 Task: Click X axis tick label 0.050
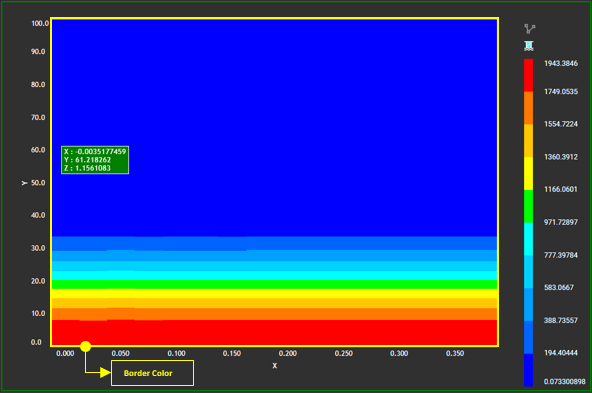coord(120,354)
